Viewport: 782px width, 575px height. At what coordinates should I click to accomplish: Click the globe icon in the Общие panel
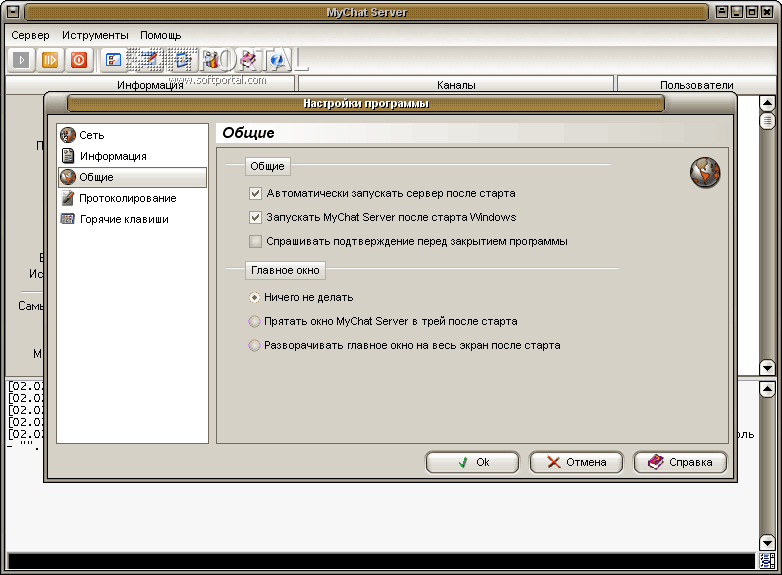pos(705,173)
